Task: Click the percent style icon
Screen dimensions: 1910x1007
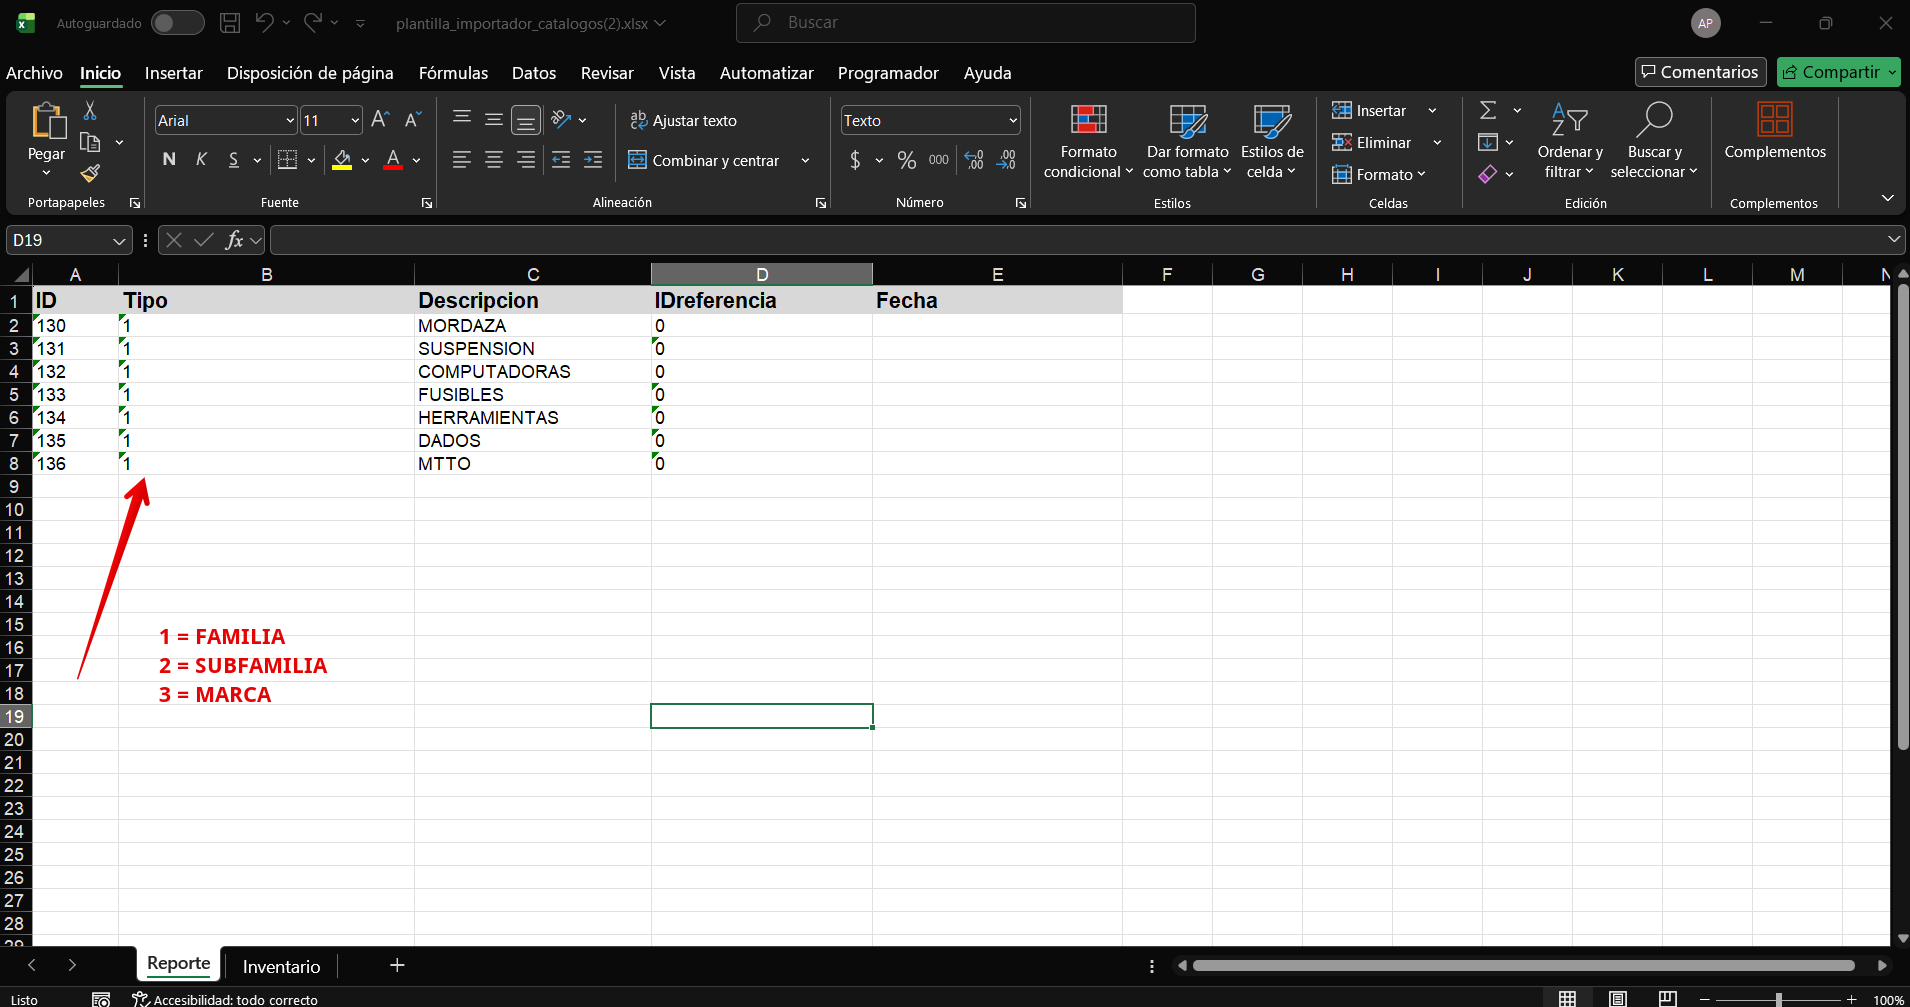Action: 906,160
